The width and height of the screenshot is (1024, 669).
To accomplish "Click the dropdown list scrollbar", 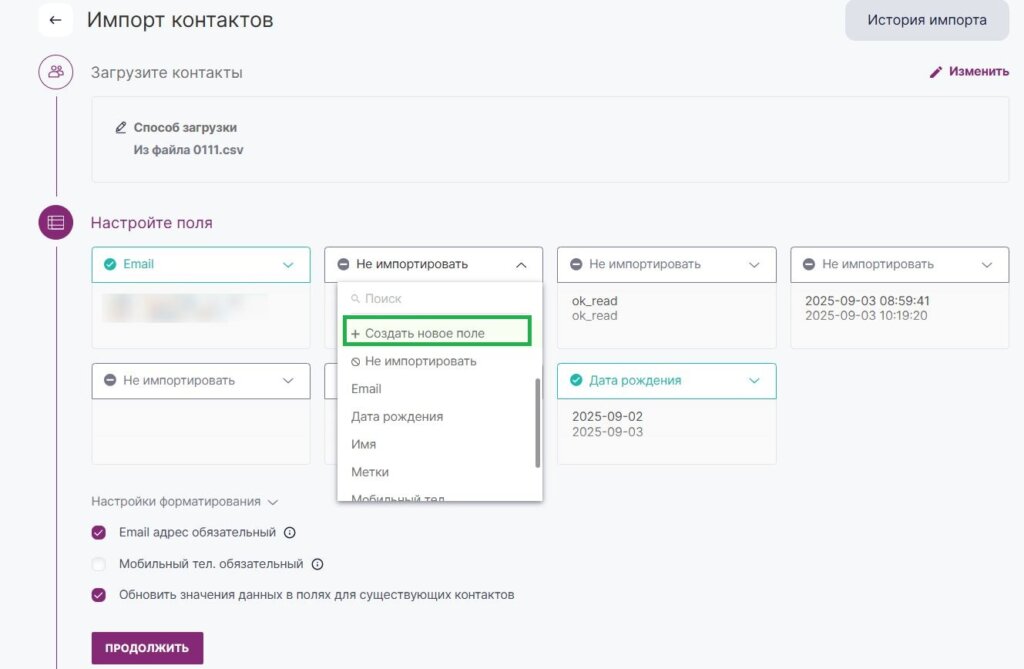I will click(x=538, y=421).
